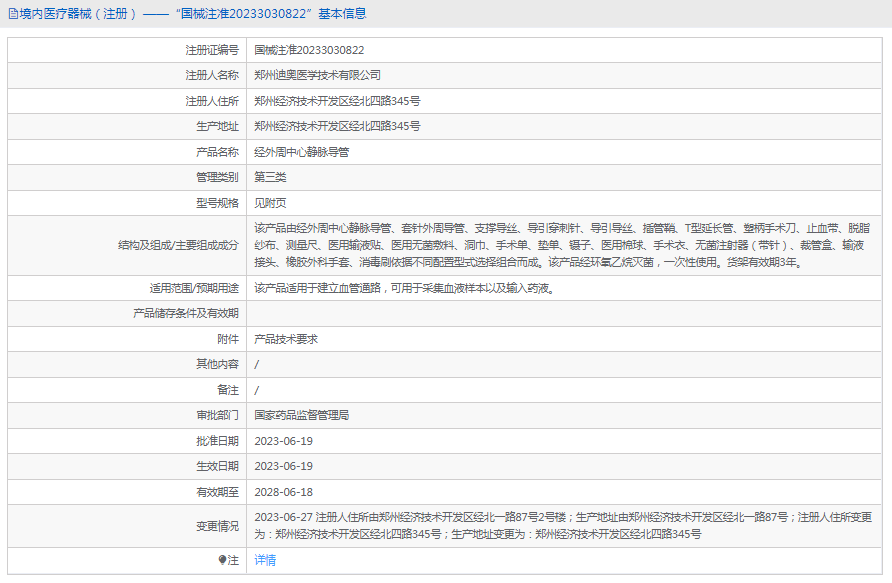
Task: Click the 生产地址 label
Action: tap(217, 126)
